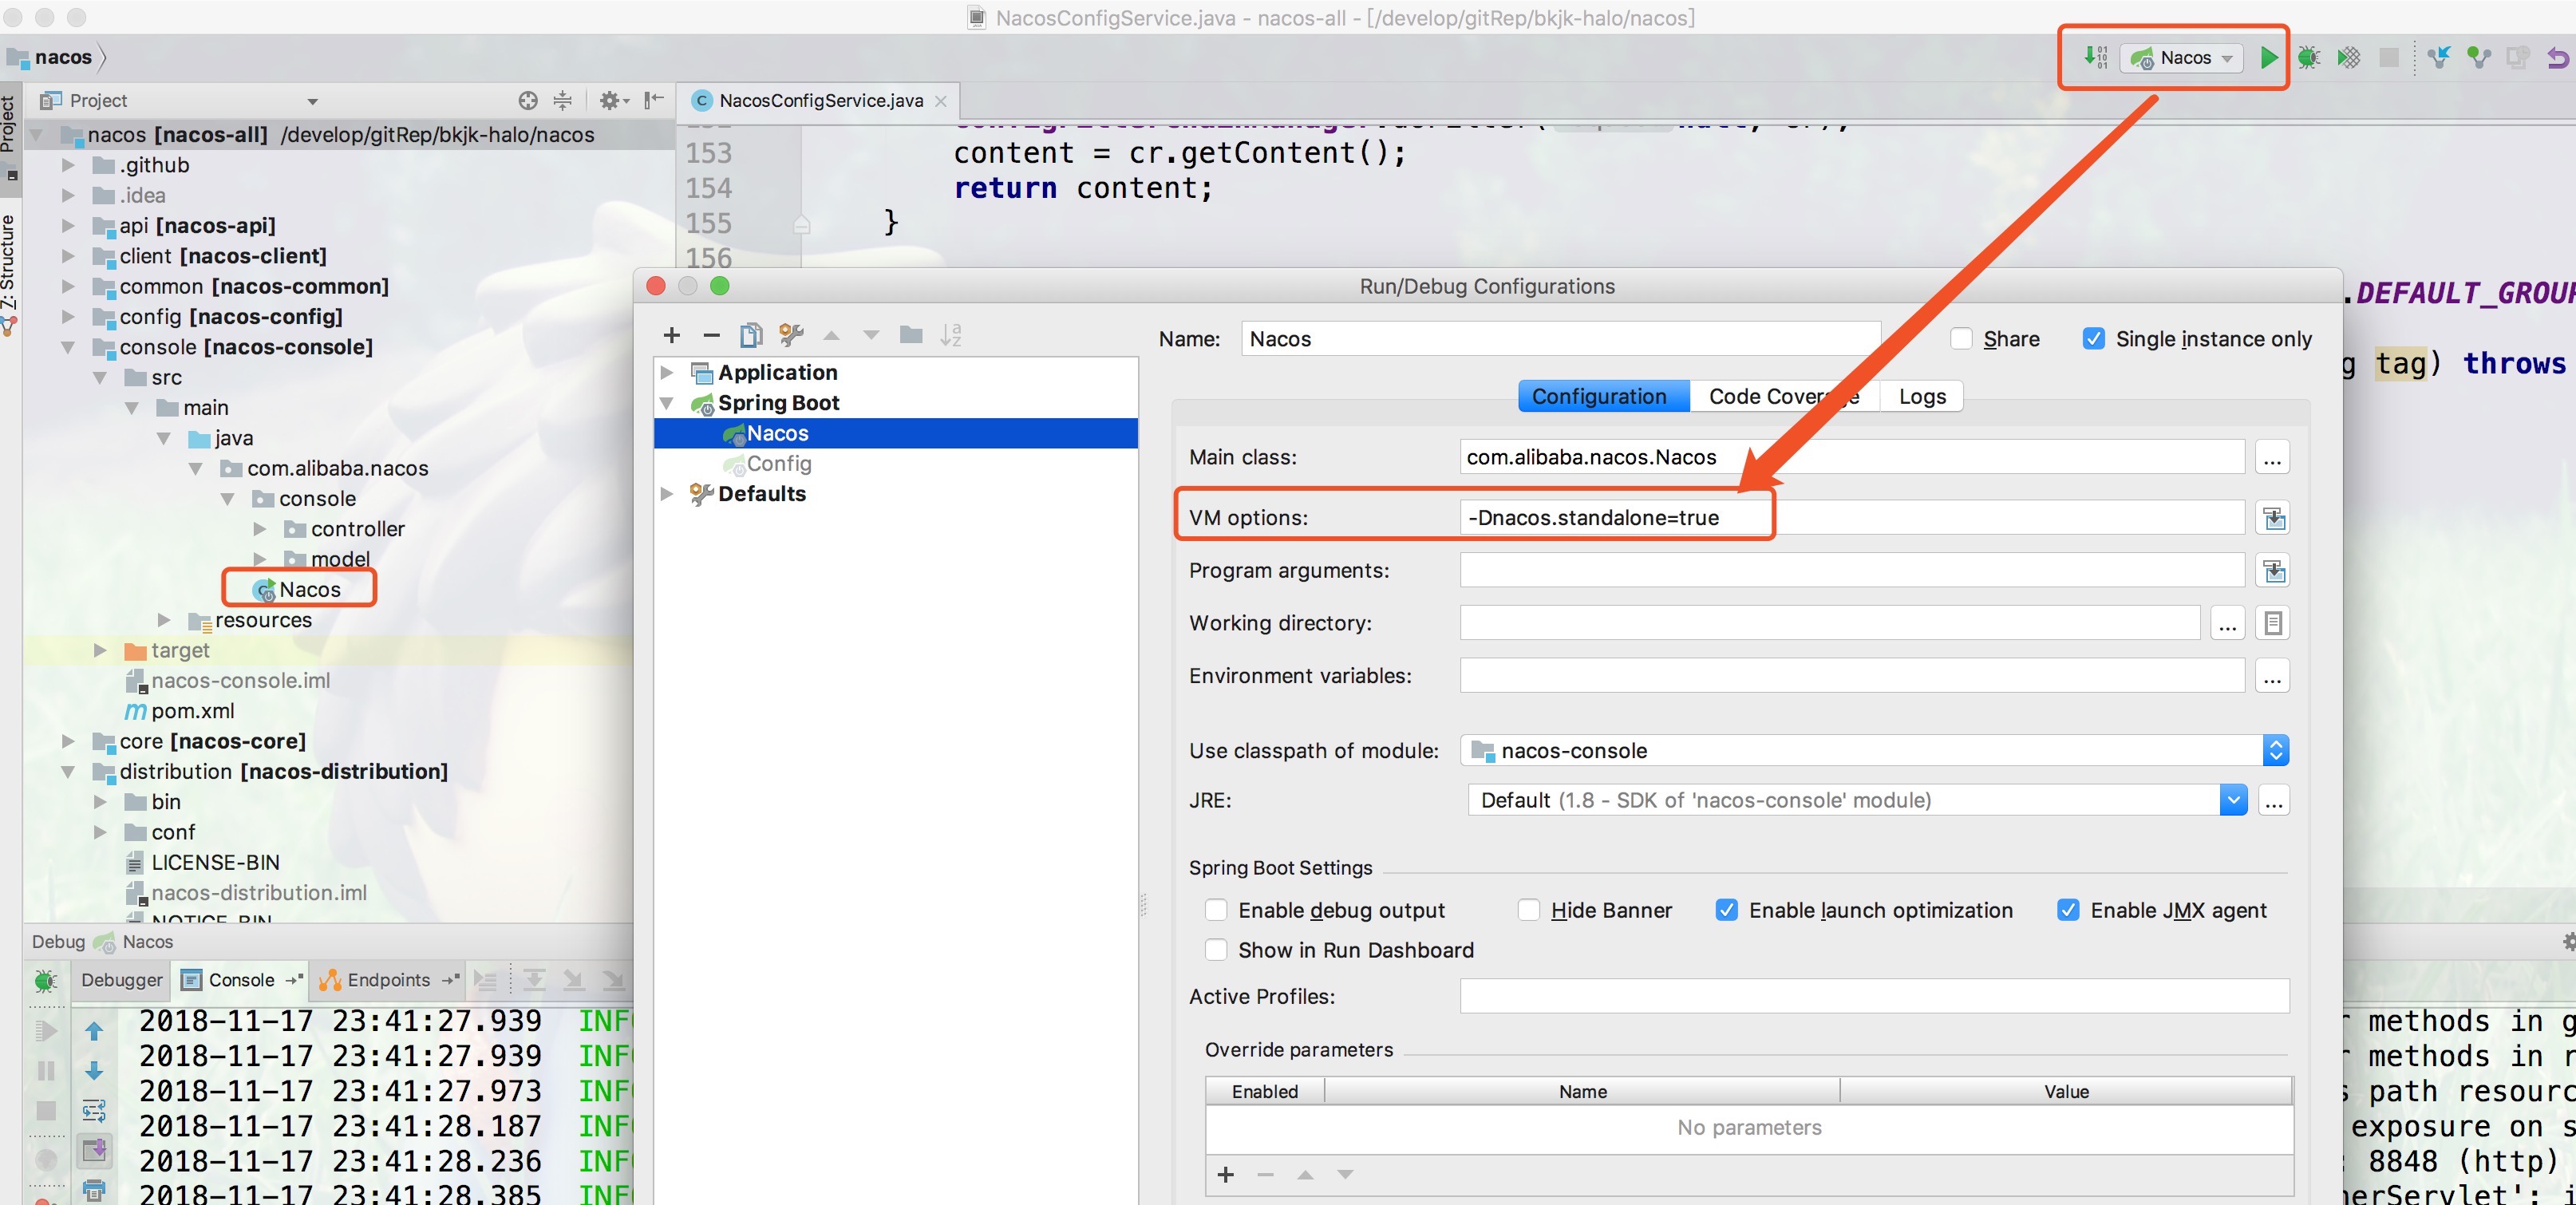Screen dimensions: 2576x1205
Task: Toggle the Share checkbox
Action: (1962, 339)
